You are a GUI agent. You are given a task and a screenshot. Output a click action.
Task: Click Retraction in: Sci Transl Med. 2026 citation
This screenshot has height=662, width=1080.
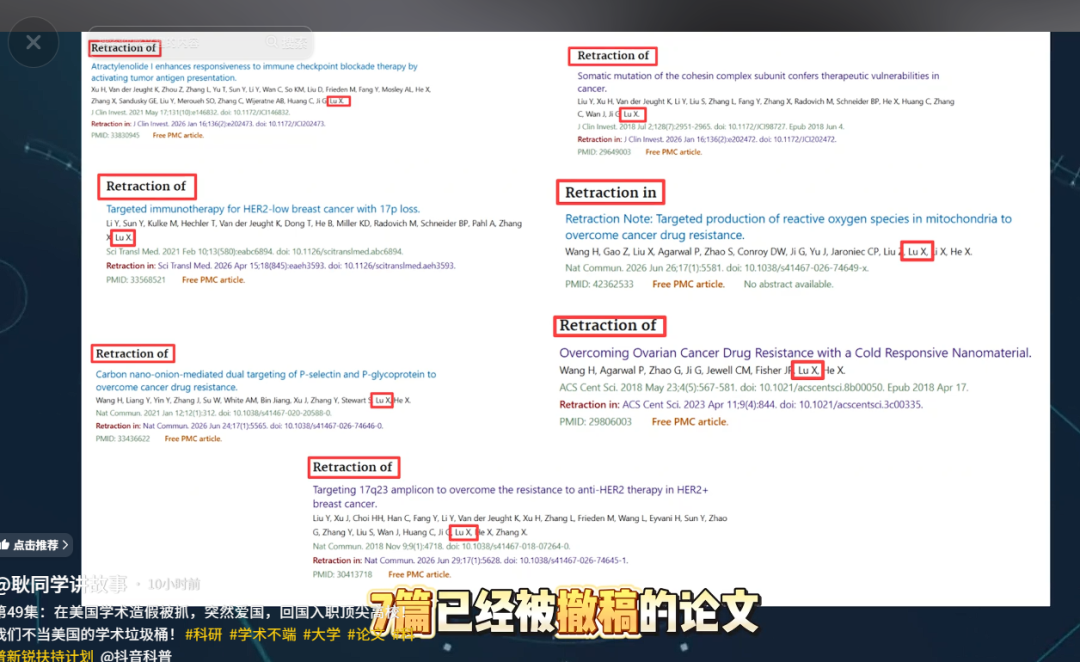pos(280,266)
